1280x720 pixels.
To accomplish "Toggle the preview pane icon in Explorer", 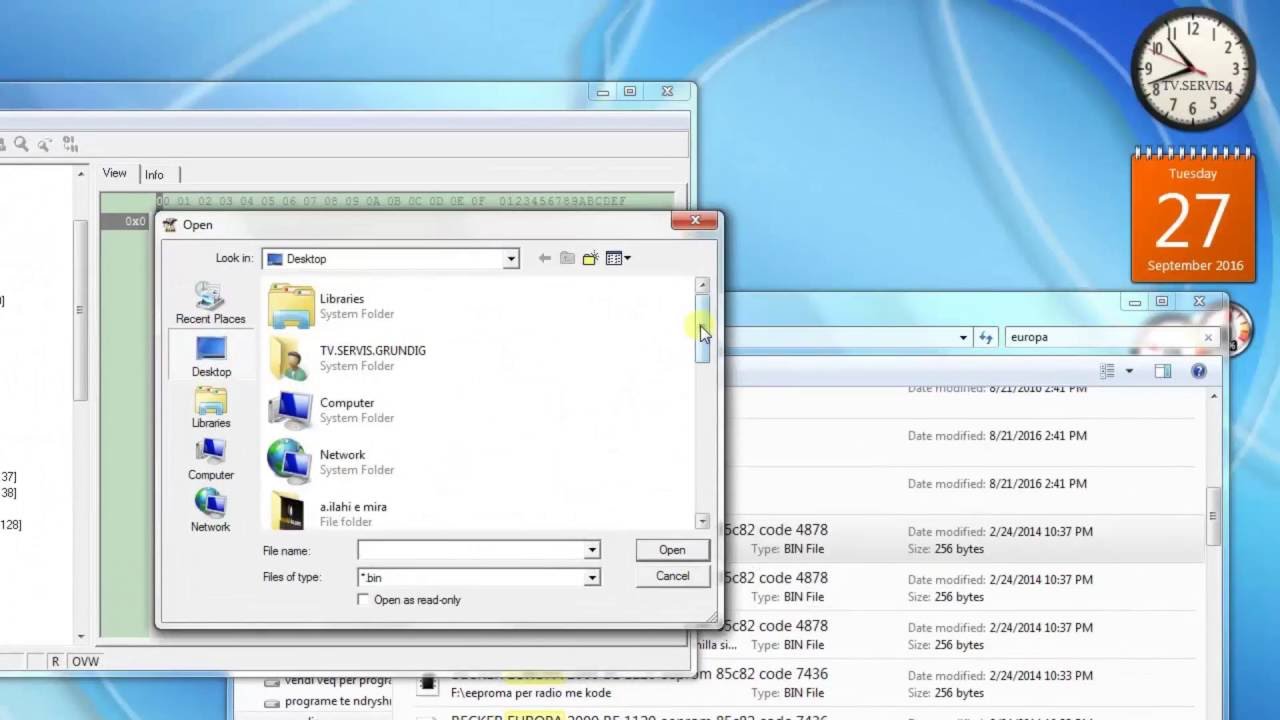I will tap(1162, 371).
